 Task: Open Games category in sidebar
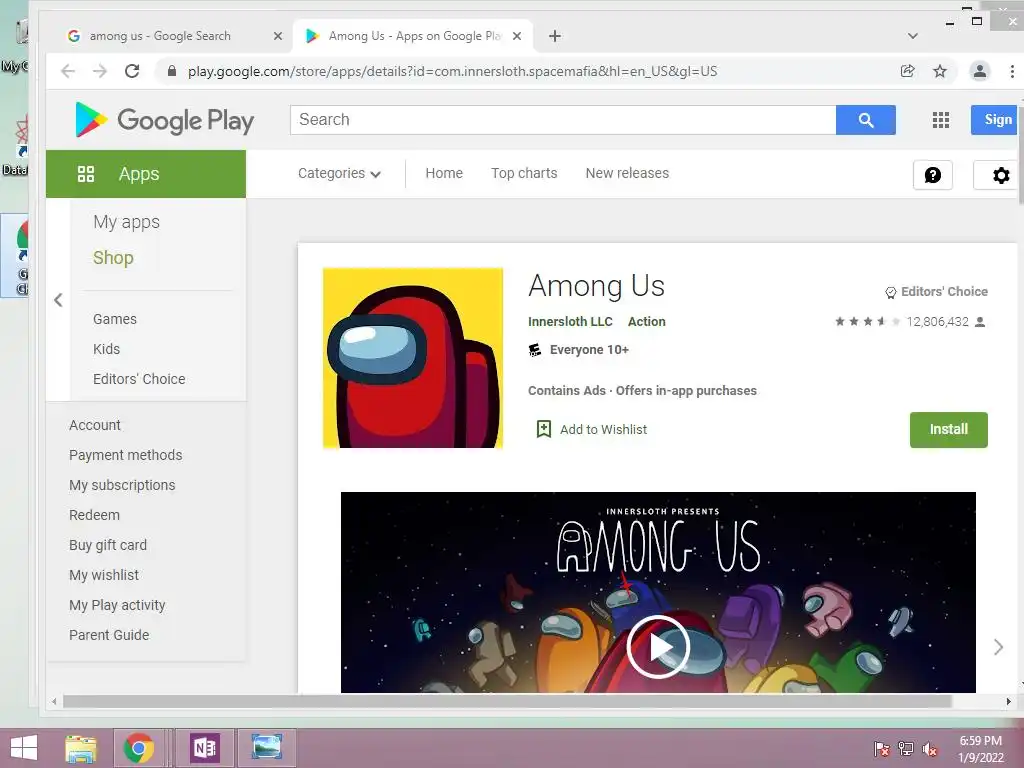[115, 319]
